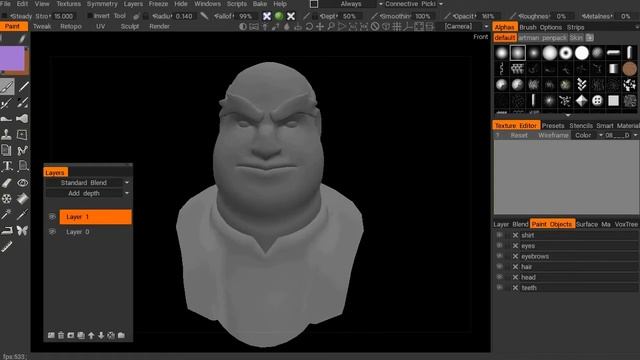Toggle visibility of teeth paint object
Screen dimensions: 640x360
pyautogui.click(x=499, y=288)
